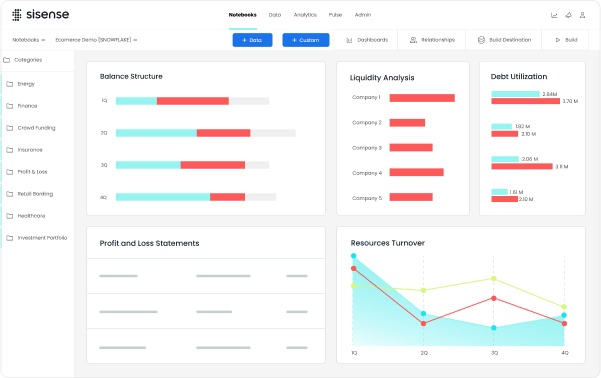
Task: Switch to the Analytics tab
Action: coord(305,15)
